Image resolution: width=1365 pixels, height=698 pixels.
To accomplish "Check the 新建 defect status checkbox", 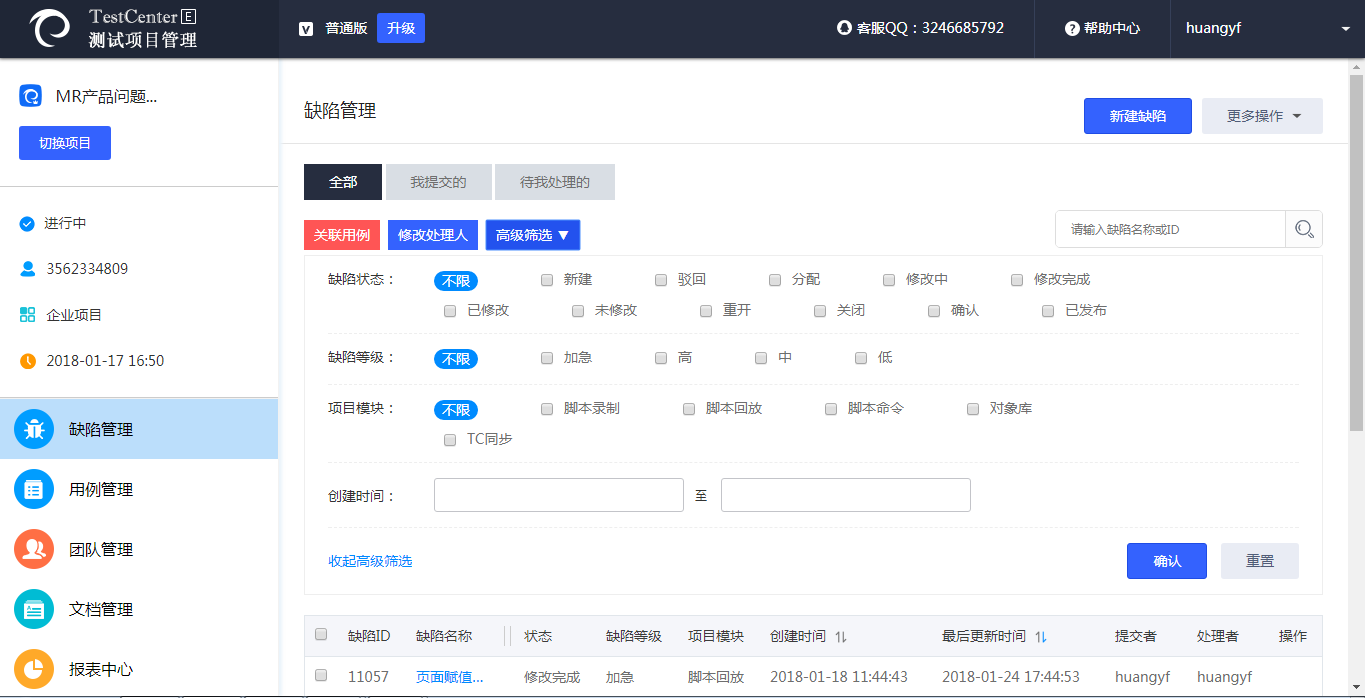I will (547, 280).
